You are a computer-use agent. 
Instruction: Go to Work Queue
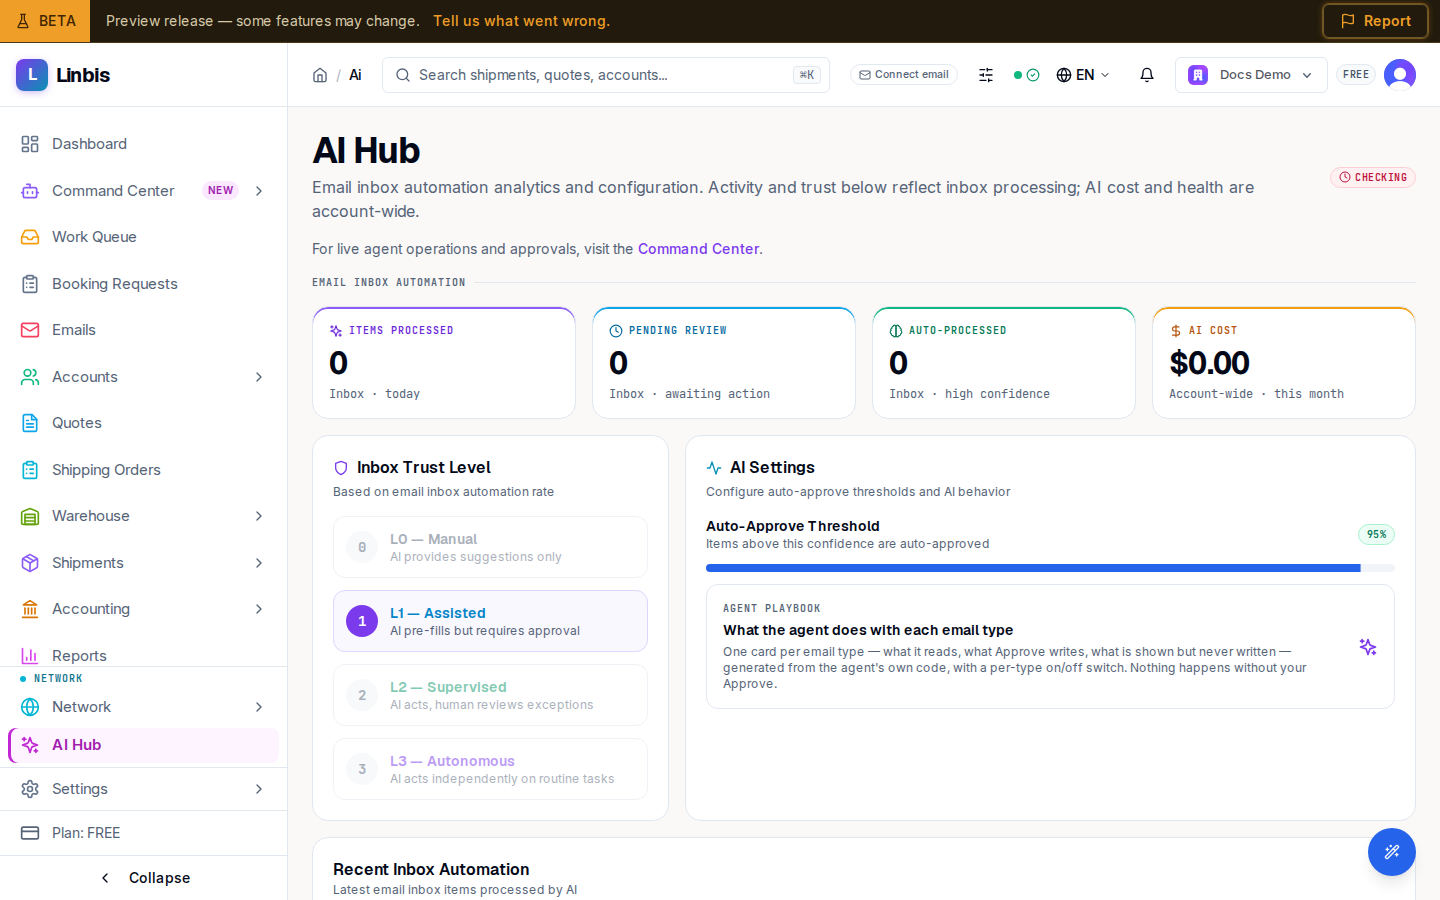143,237
